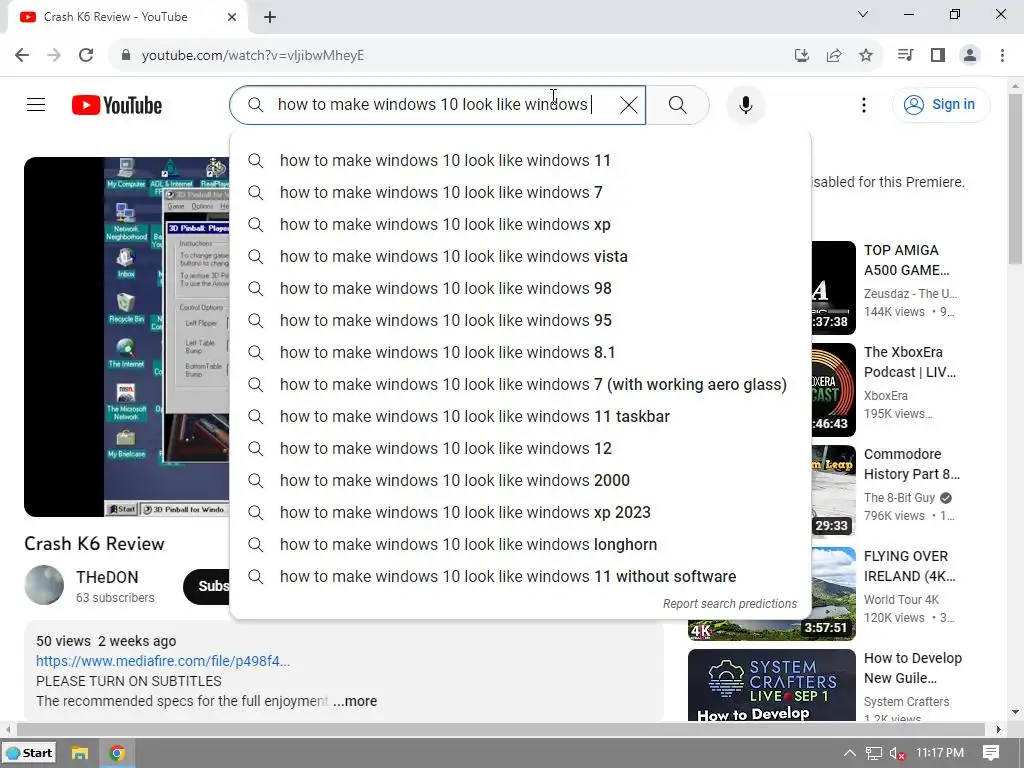Choose suggestion ending in windows 2000
The width and height of the screenshot is (1024, 768).
(520, 480)
